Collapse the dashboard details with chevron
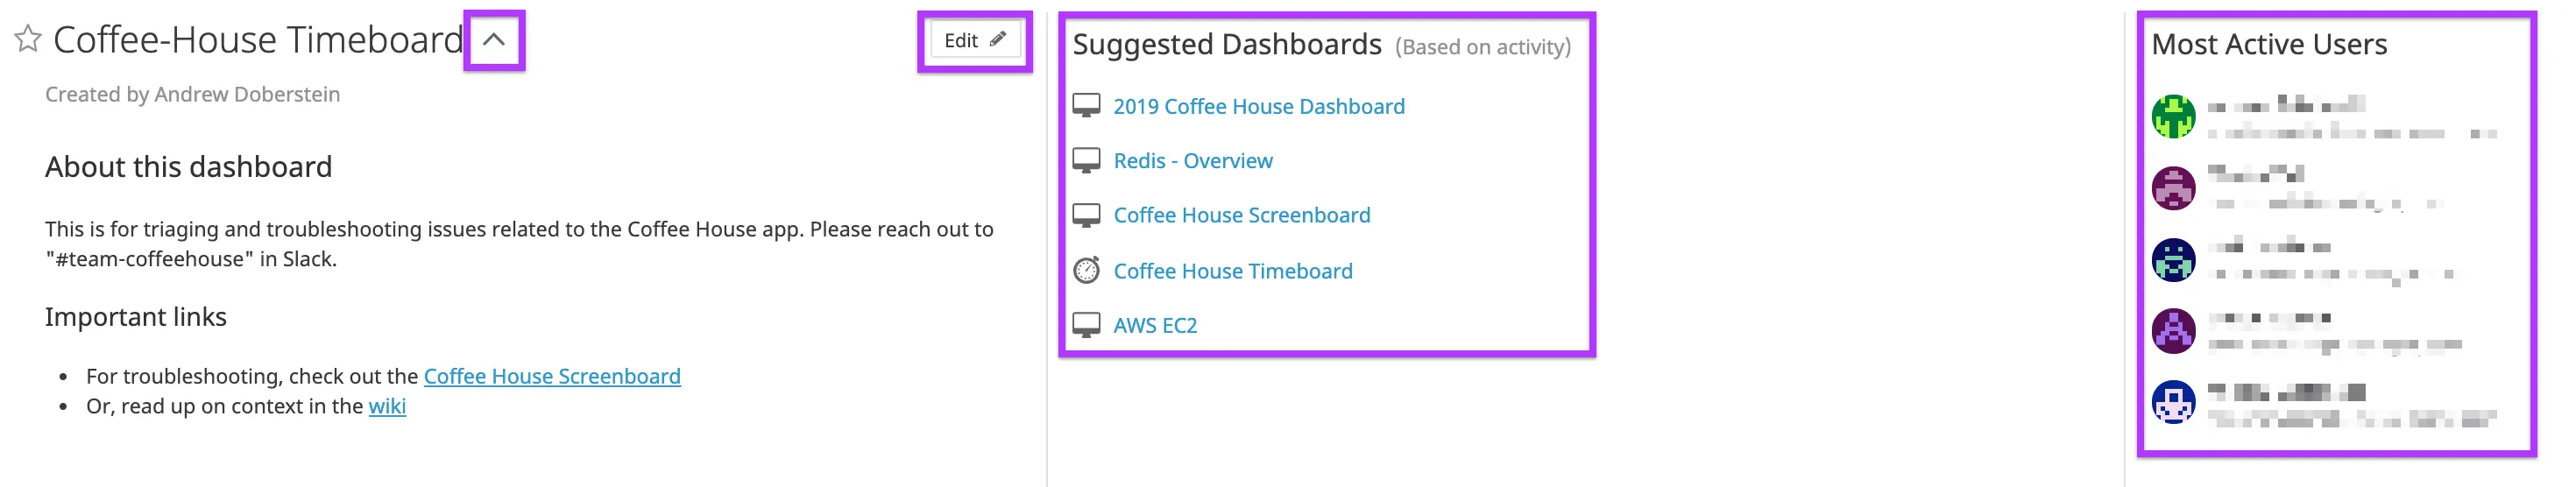This screenshot has width=2576, height=487. point(493,40)
